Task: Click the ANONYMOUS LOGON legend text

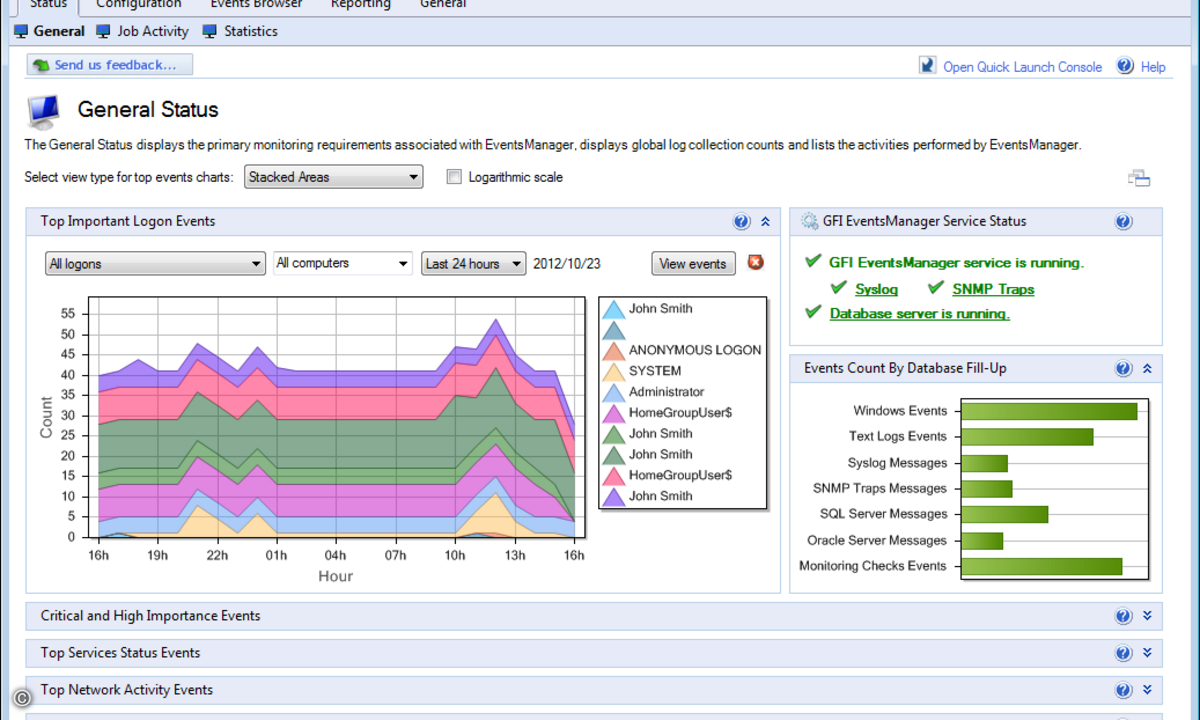Action: click(x=695, y=351)
